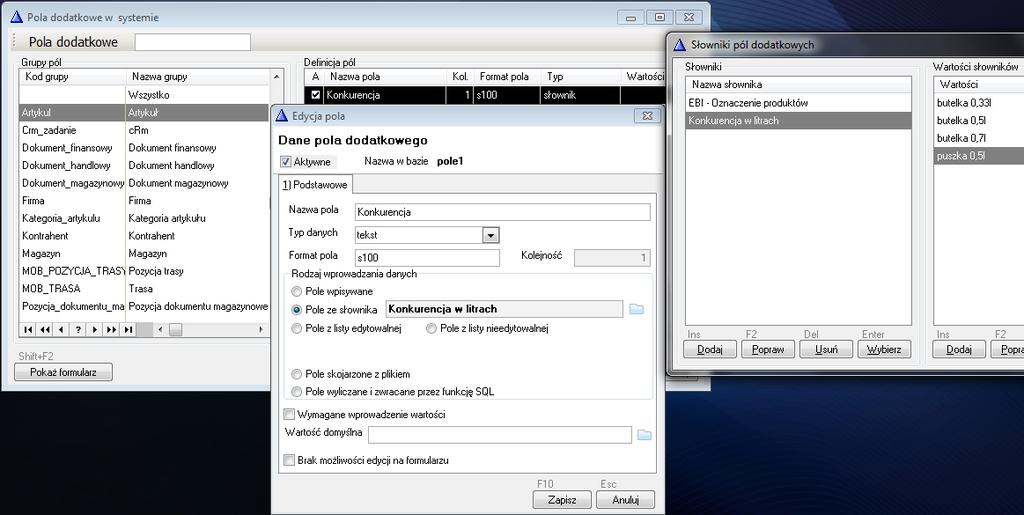Open dictionary browser folder icon next to Konkurencja w litrach
Viewport: 1024px width, 515px height.
pyautogui.click(x=636, y=309)
